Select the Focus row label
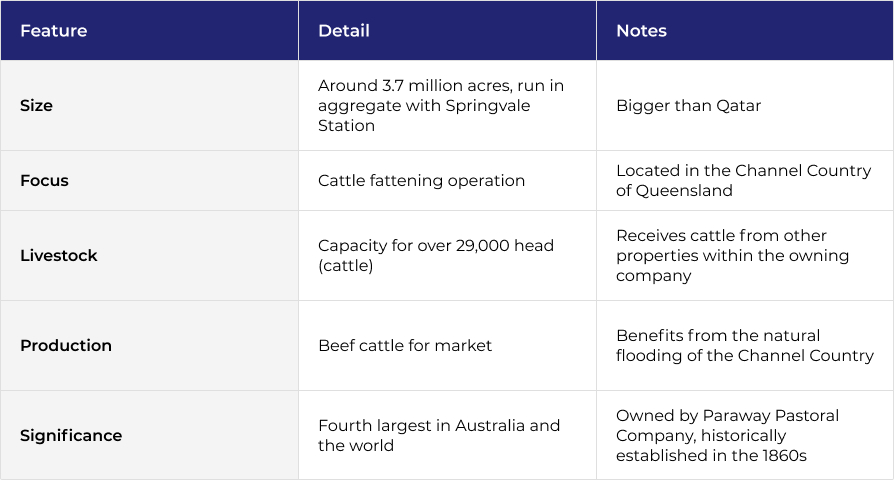894x480 pixels. click(x=44, y=181)
